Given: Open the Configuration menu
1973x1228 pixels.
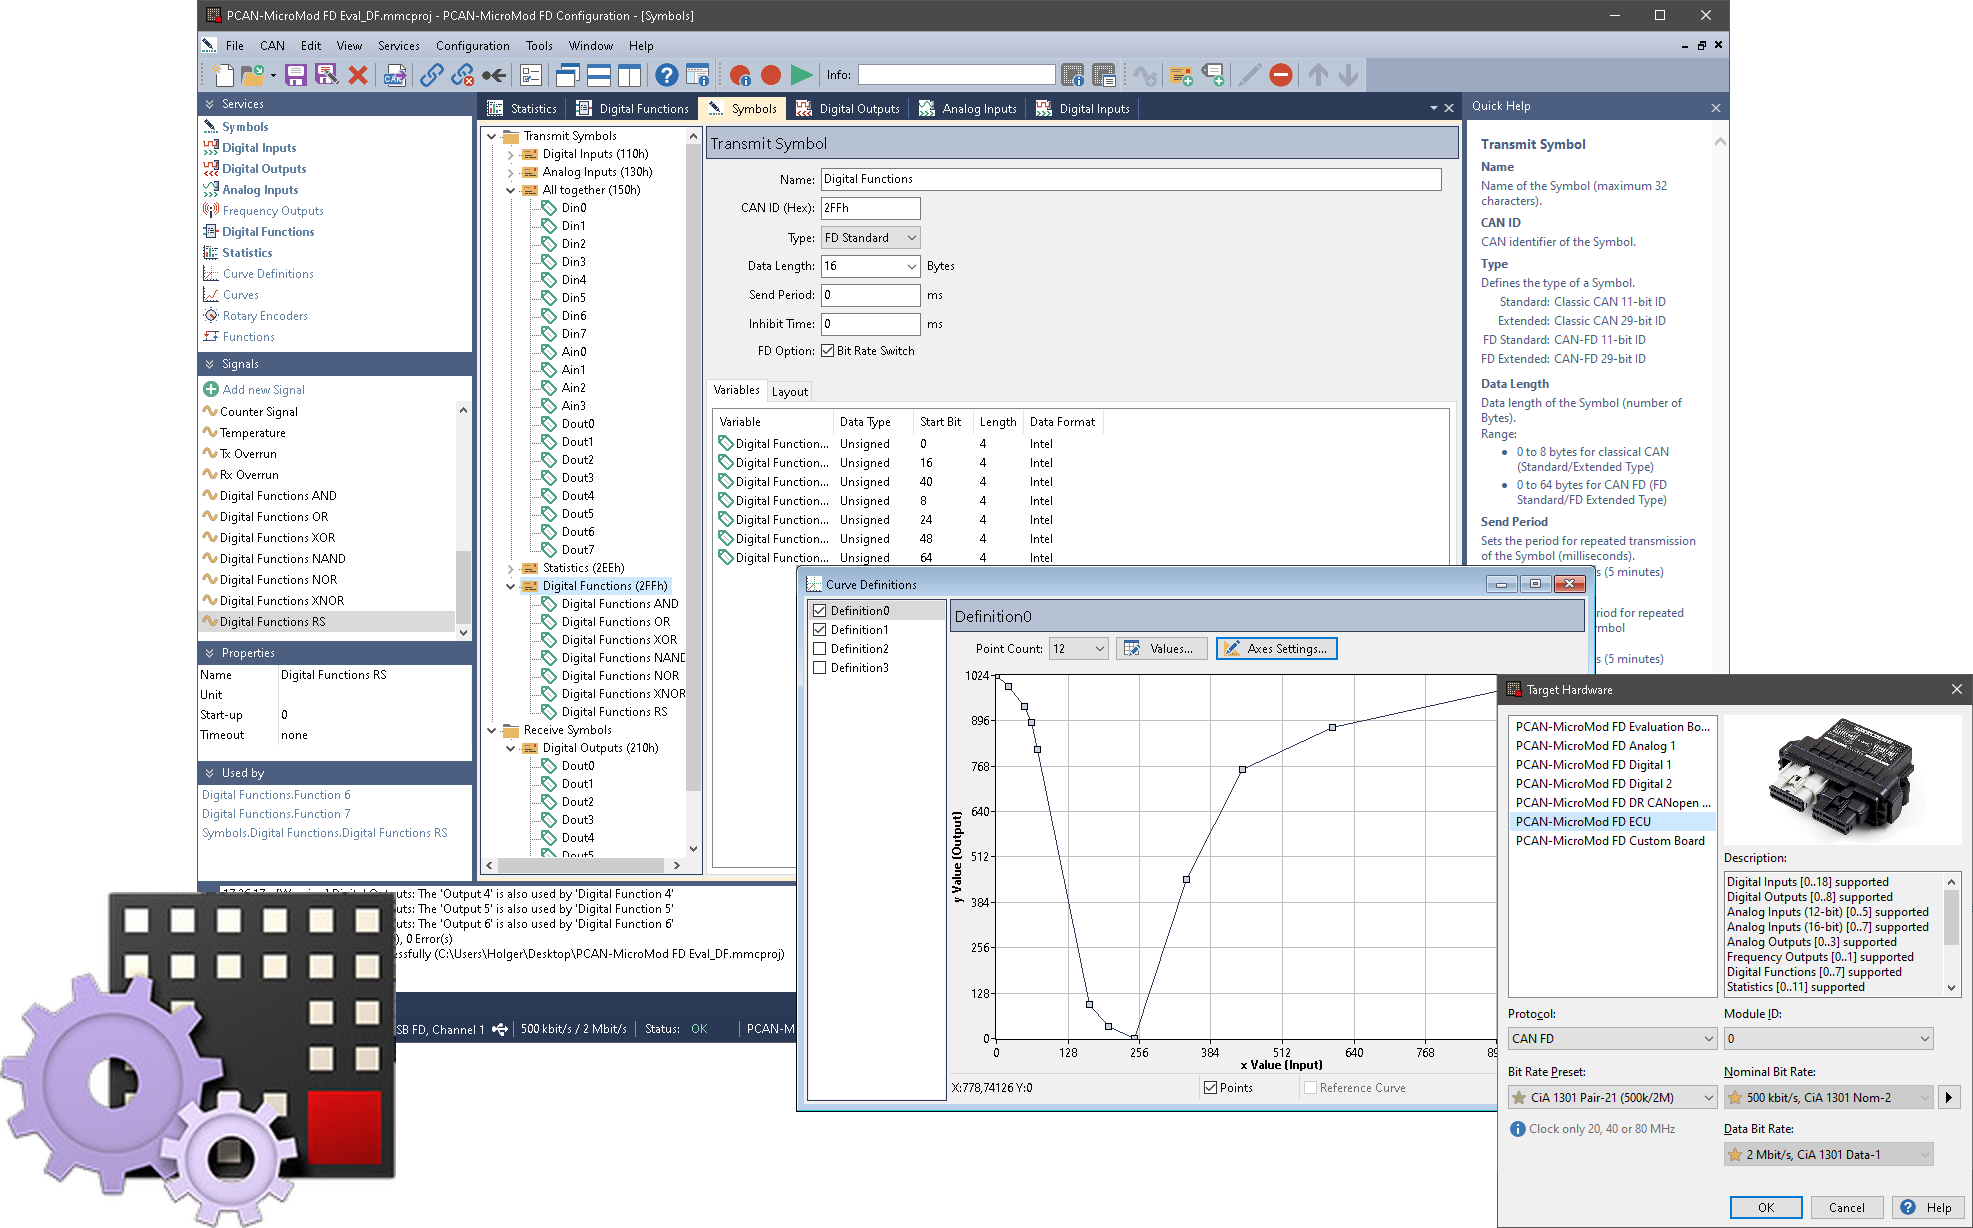Looking at the screenshot, I should (473, 46).
